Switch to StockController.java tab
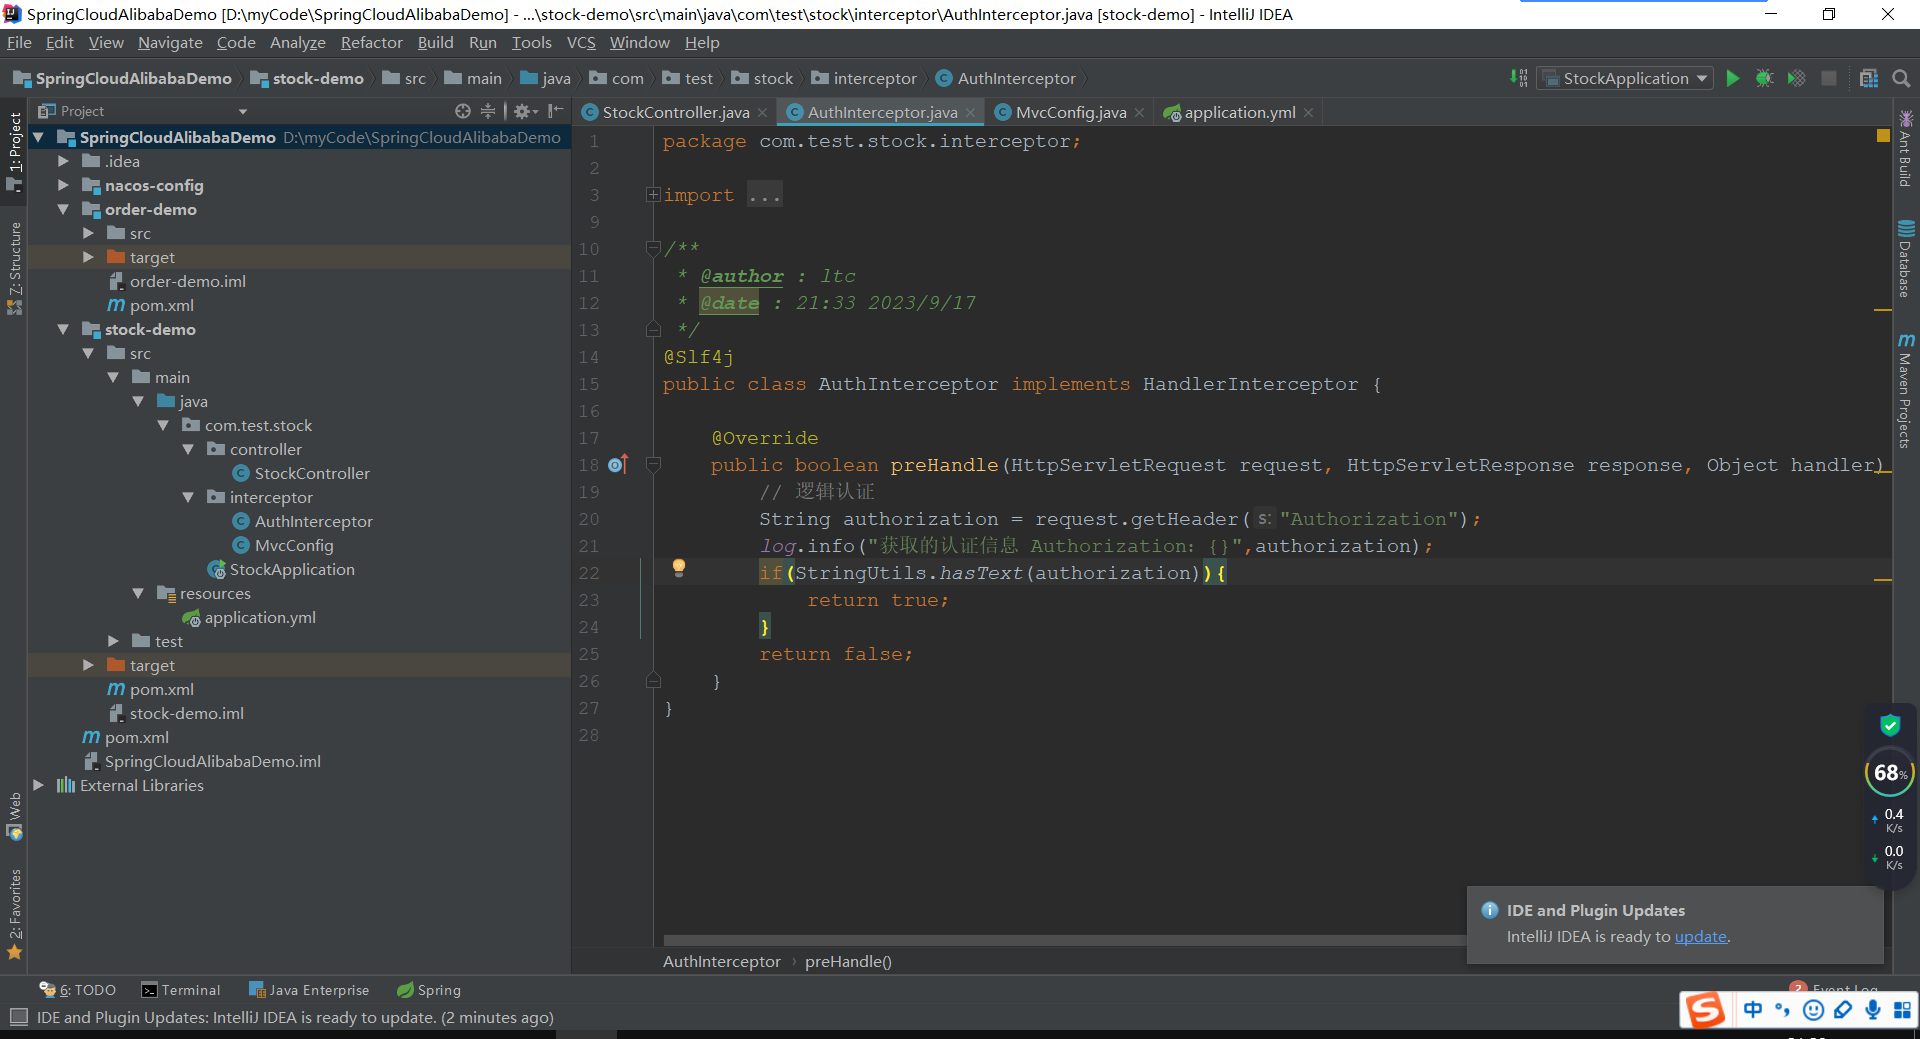Image resolution: width=1920 pixels, height=1039 pixels. (675, 112)
